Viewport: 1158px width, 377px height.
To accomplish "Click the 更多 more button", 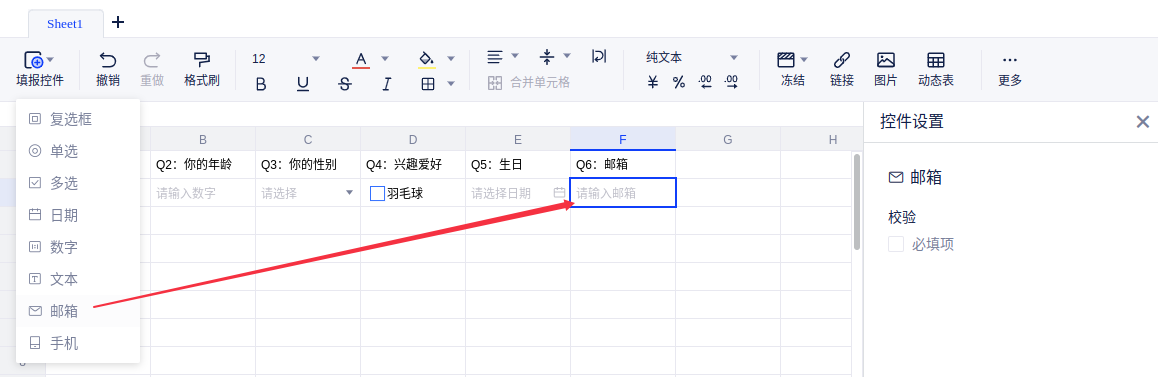I will click(x=1010, y=69).
